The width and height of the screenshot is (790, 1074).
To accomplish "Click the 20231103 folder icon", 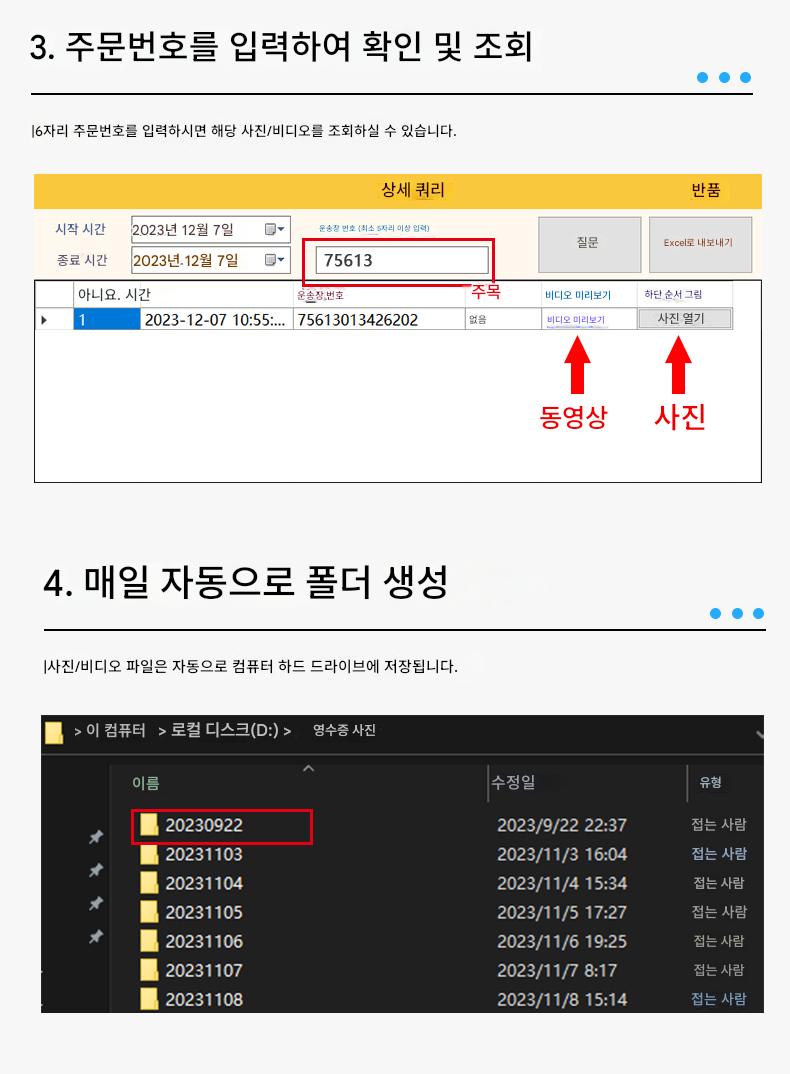I will click(x=149, y=854).
